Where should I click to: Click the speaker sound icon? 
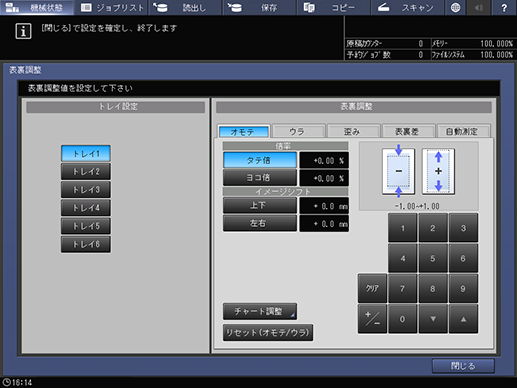pyautogui.click(x=478, y=7)
